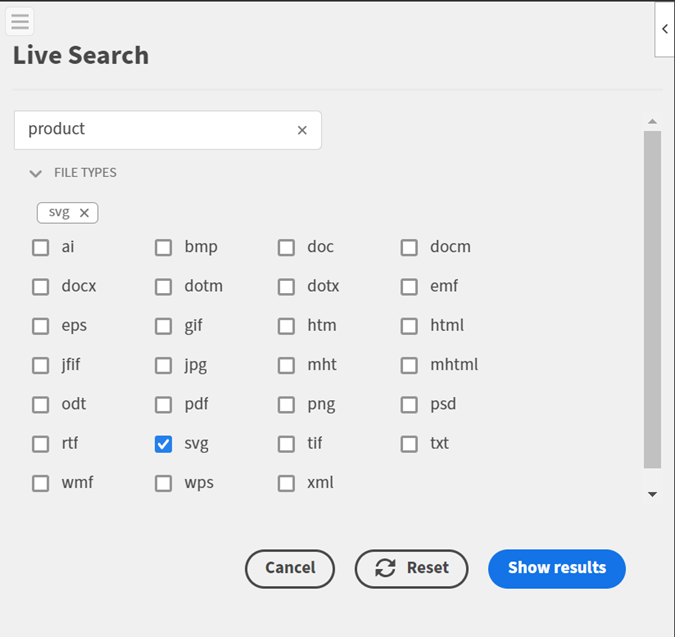Screen dimensions: 675x637
Task: Check the ai file type box
Action: coord(40,247)
